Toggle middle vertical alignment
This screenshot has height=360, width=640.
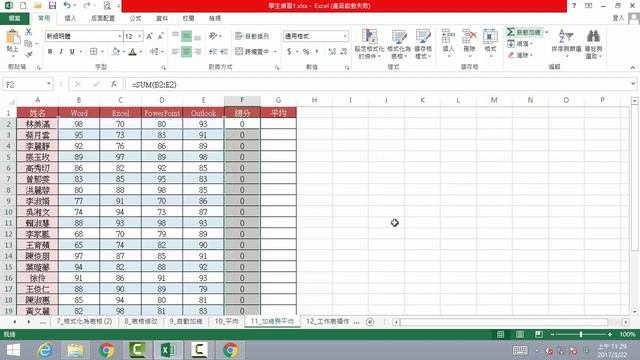pyautogui.click(x=187, y=36)
